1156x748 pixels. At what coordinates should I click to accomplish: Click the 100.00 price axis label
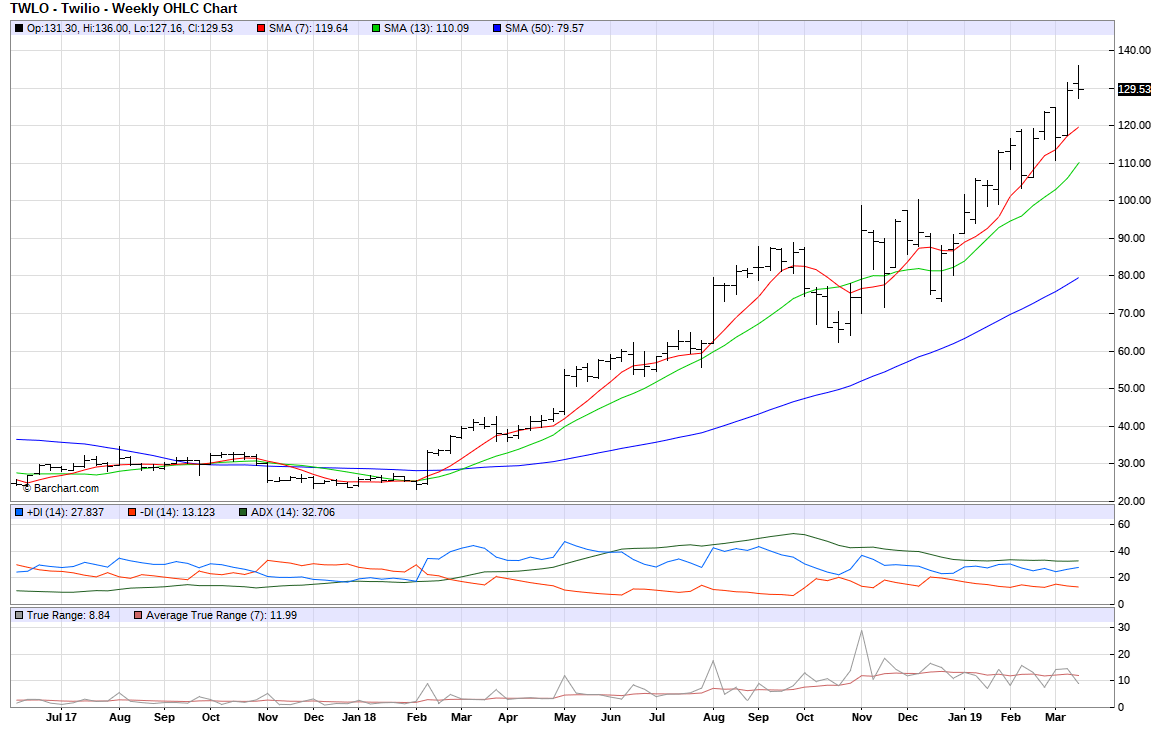click(x=1135, y=200)
